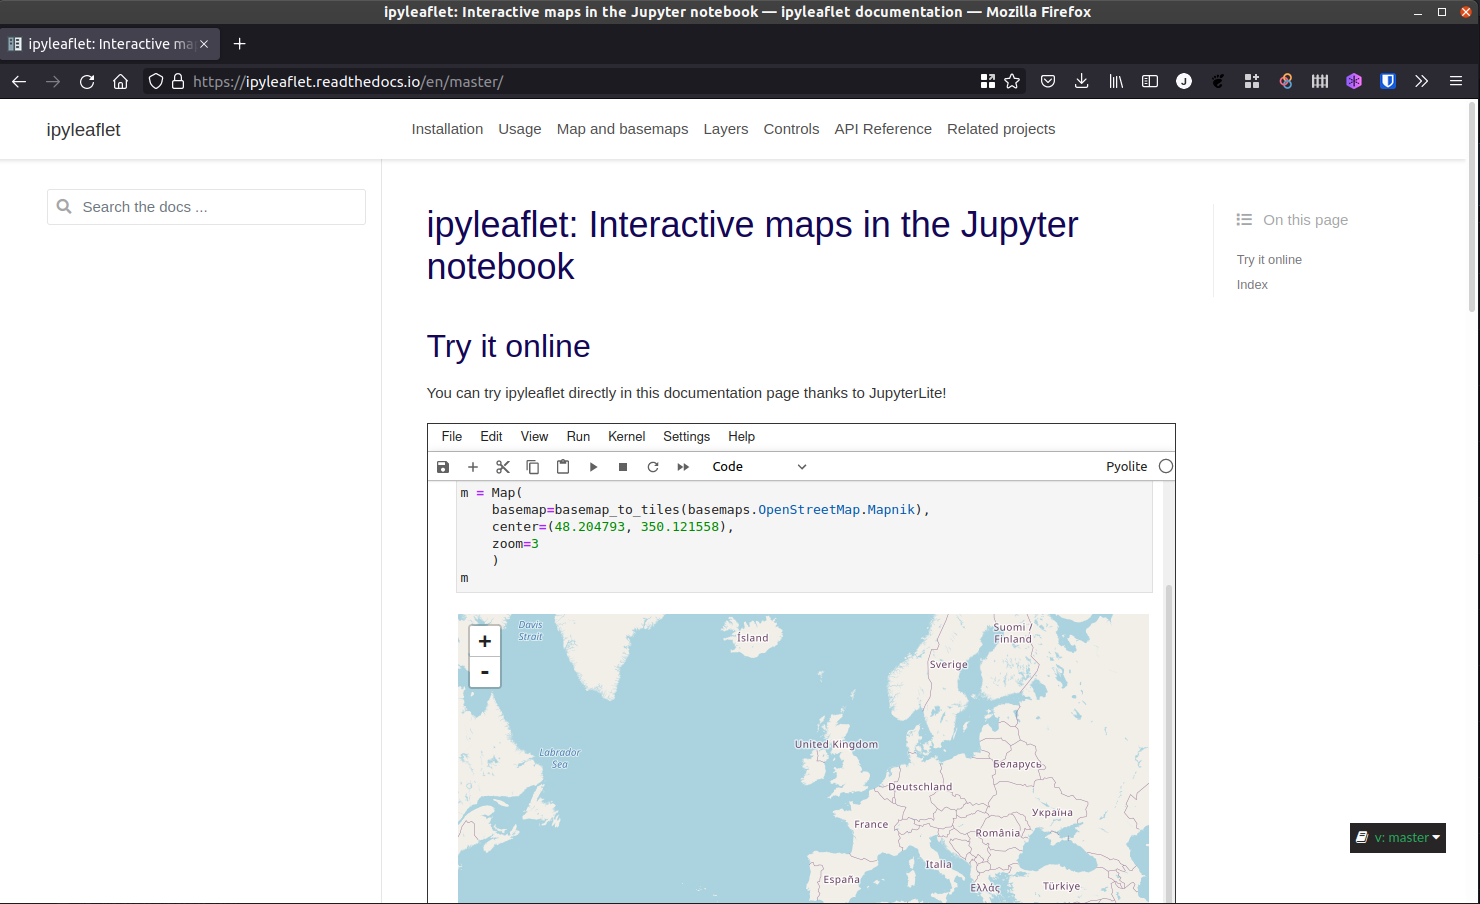Zoom out on the map with minus button
Viewport: 1480px width, 904px height.
pos(485,672)
